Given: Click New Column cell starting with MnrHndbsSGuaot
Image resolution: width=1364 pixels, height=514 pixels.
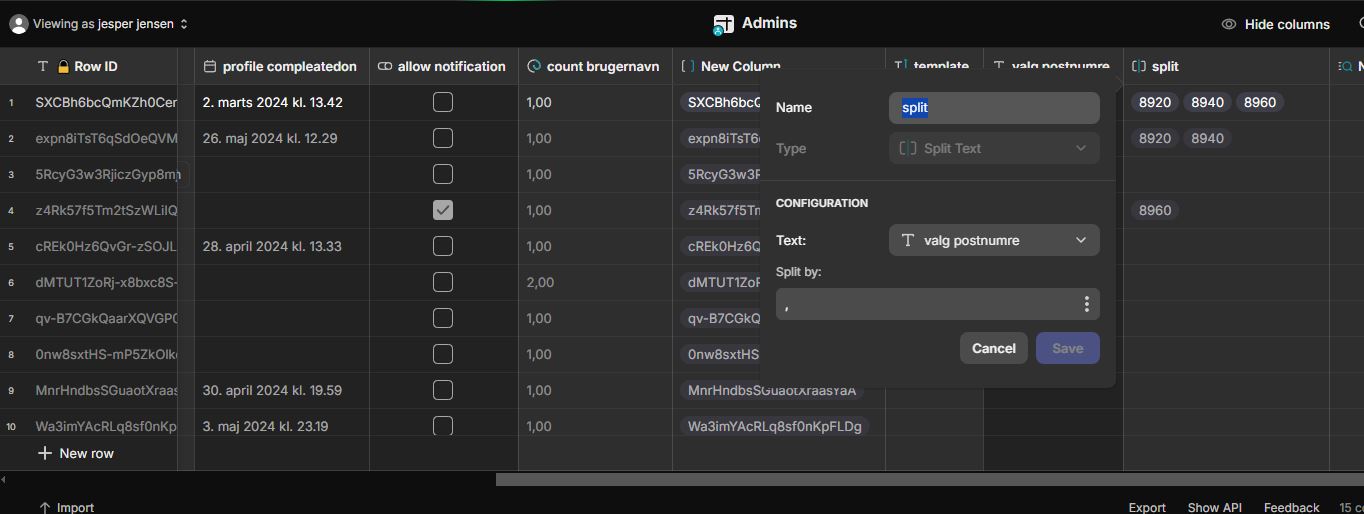Looking at the screenshot, I should pos(772,390).
